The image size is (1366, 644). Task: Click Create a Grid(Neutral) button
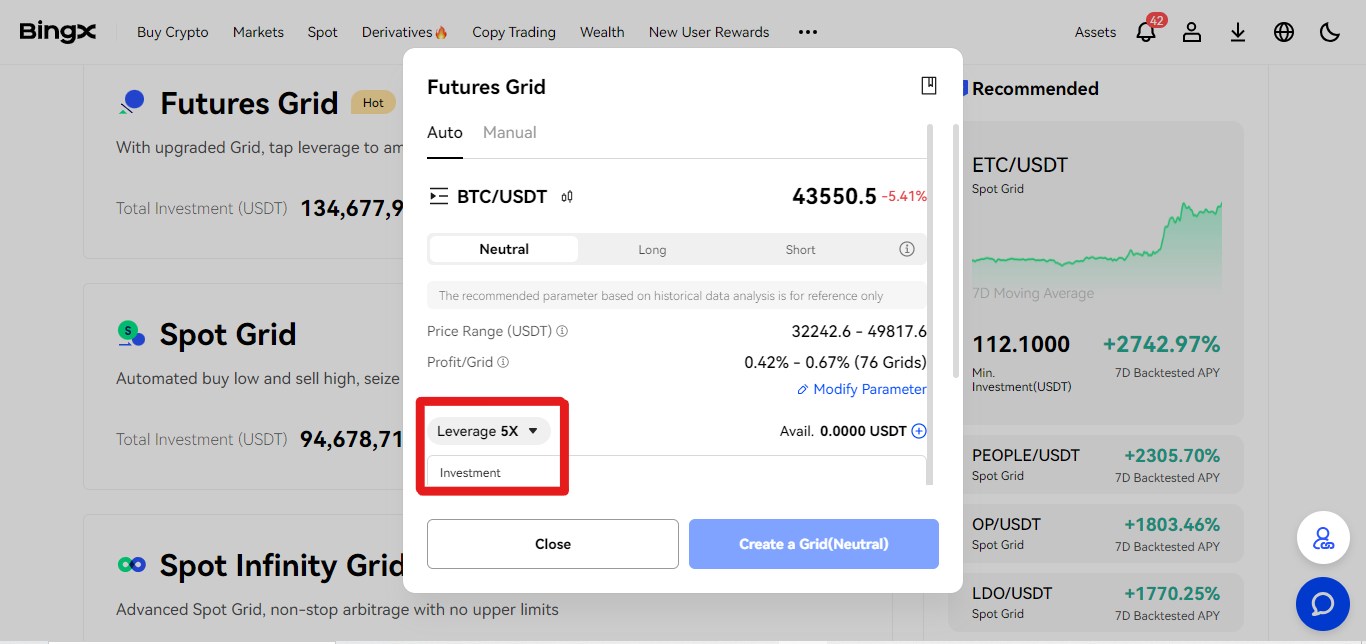814,544
